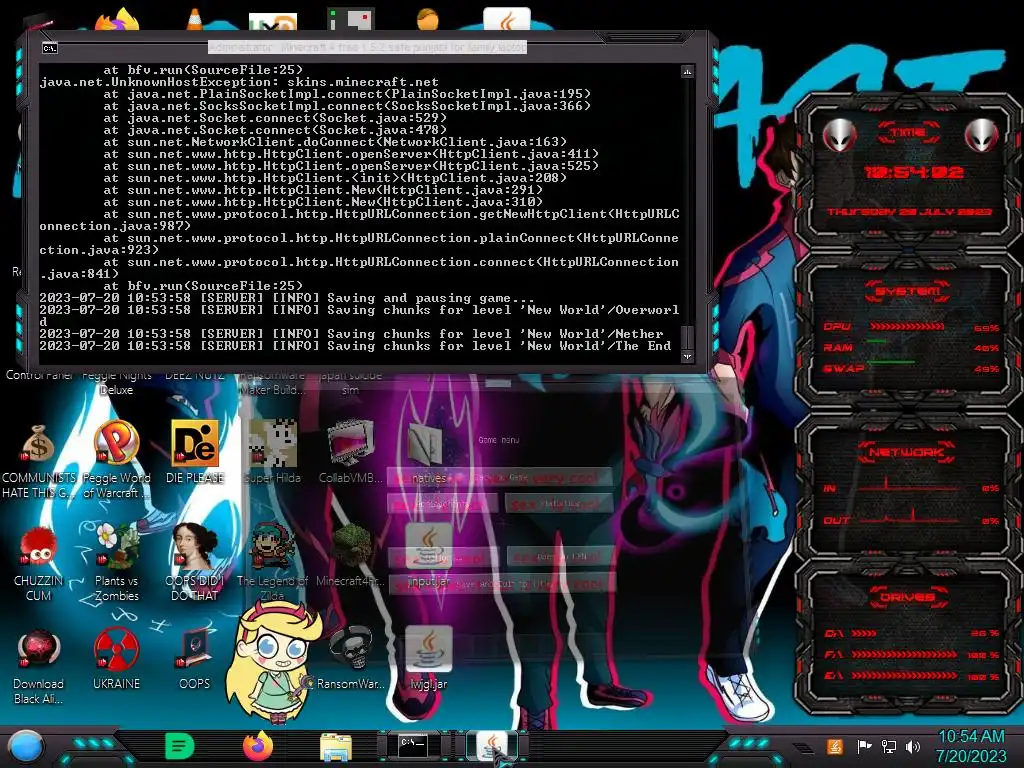Click the console scrollbar up arrow

[687, 71]
